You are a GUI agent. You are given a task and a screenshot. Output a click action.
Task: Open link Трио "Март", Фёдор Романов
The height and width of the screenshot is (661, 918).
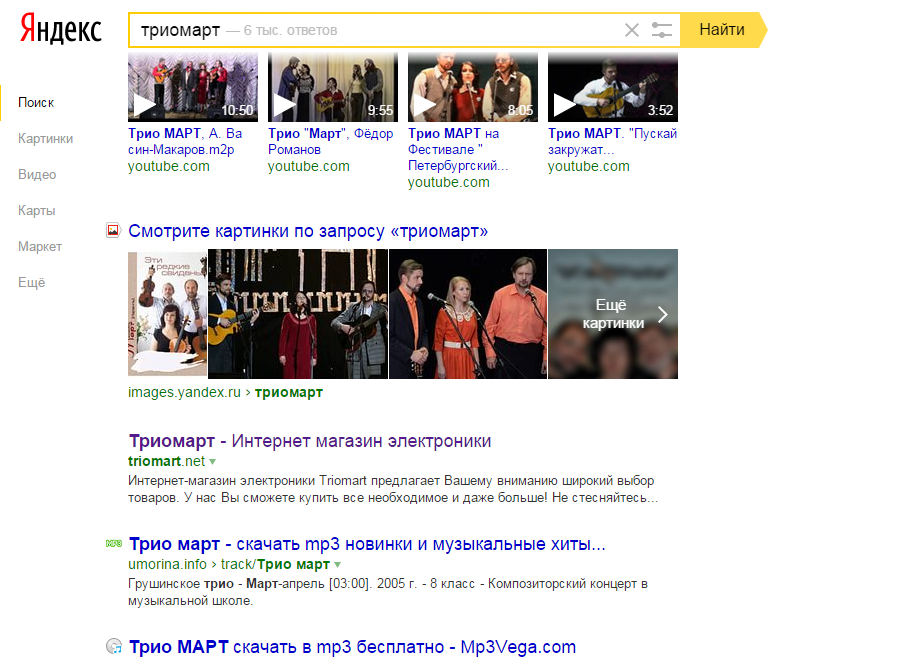(331, 142)
